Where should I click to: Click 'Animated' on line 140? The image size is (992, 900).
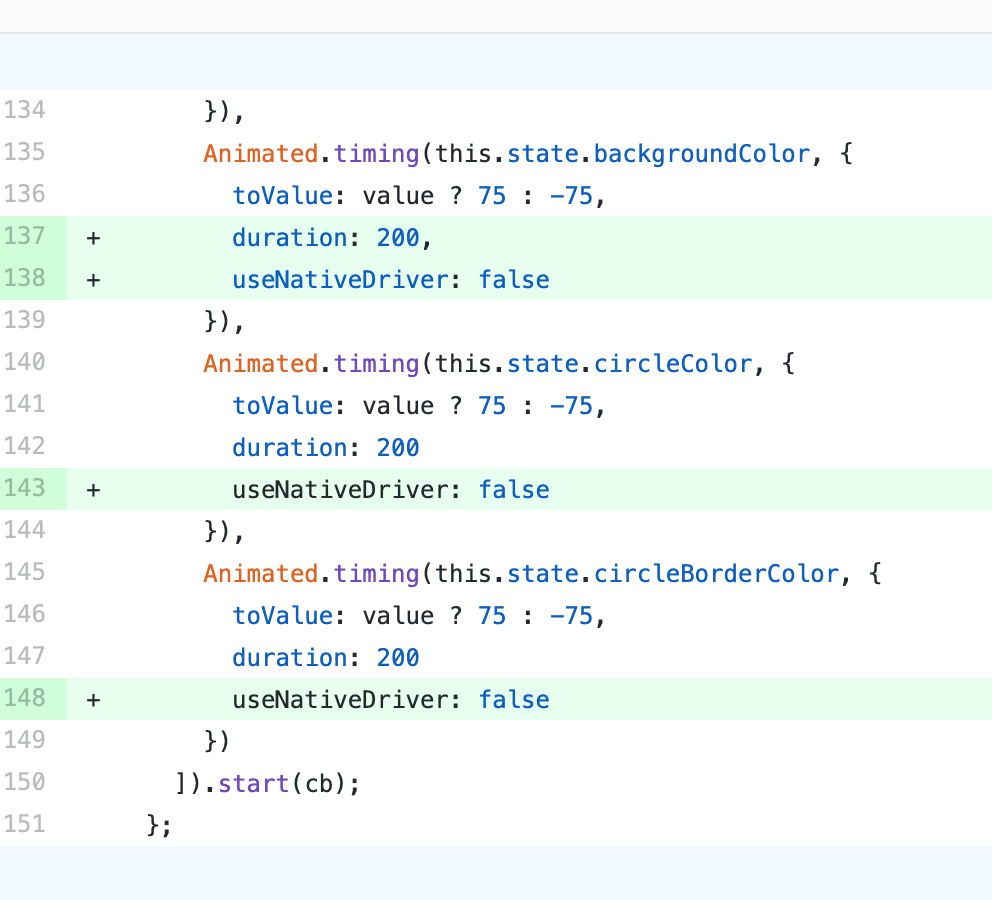tap(261, 364)
